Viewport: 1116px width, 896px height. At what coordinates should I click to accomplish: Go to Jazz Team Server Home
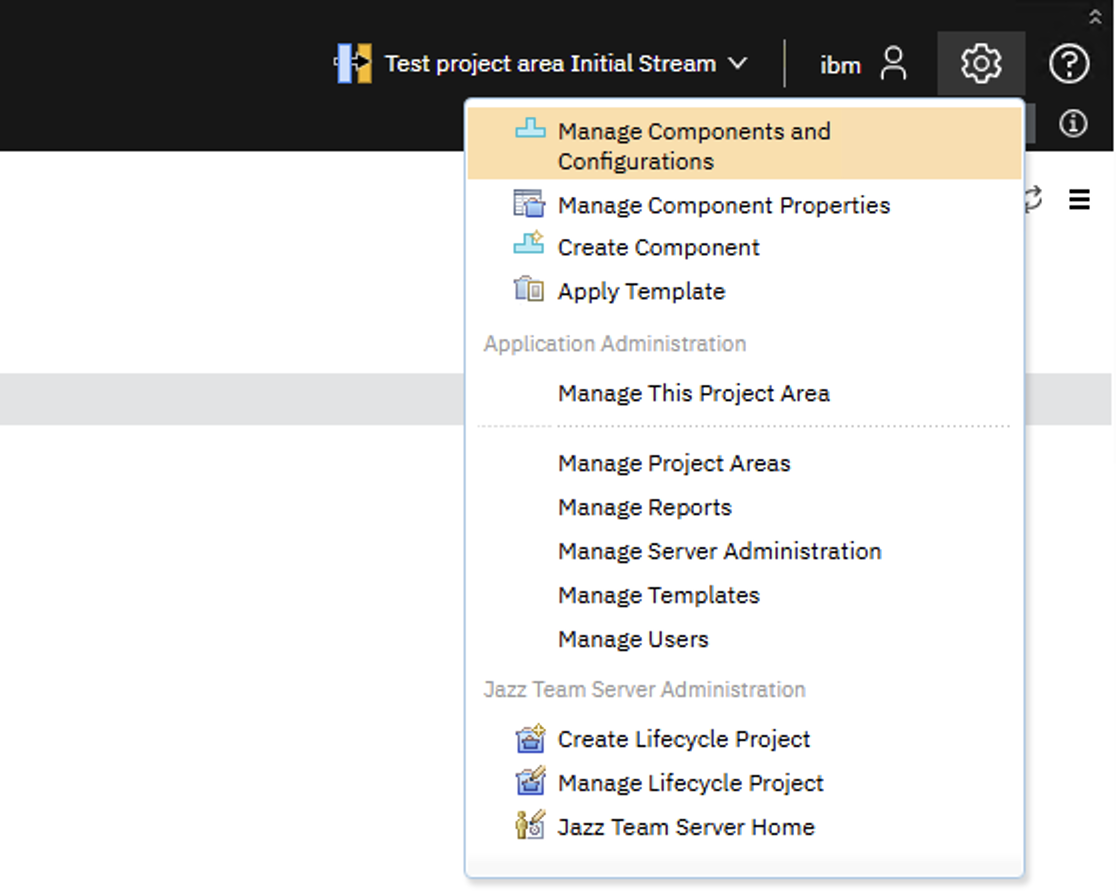(686, 827)
